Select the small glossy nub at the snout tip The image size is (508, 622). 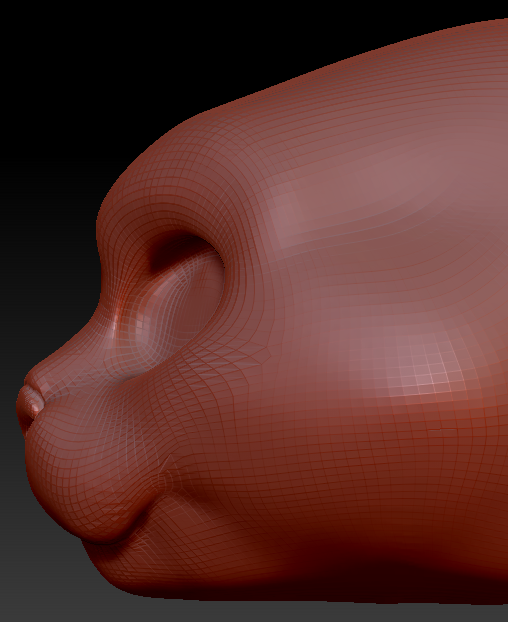(x=29, y=403)
